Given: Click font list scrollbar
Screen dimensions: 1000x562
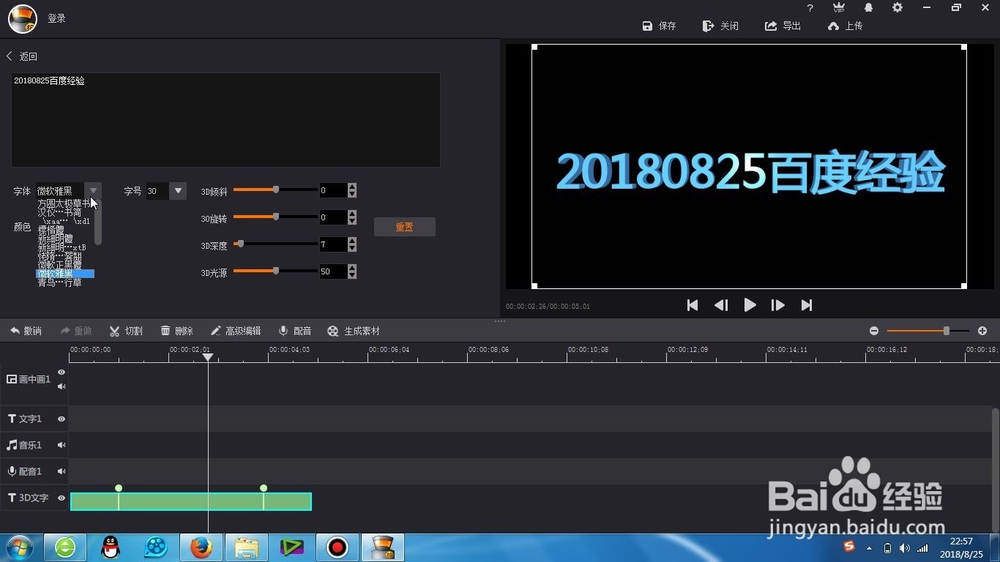Looking at the screenshot, I should tap(98, 223).
